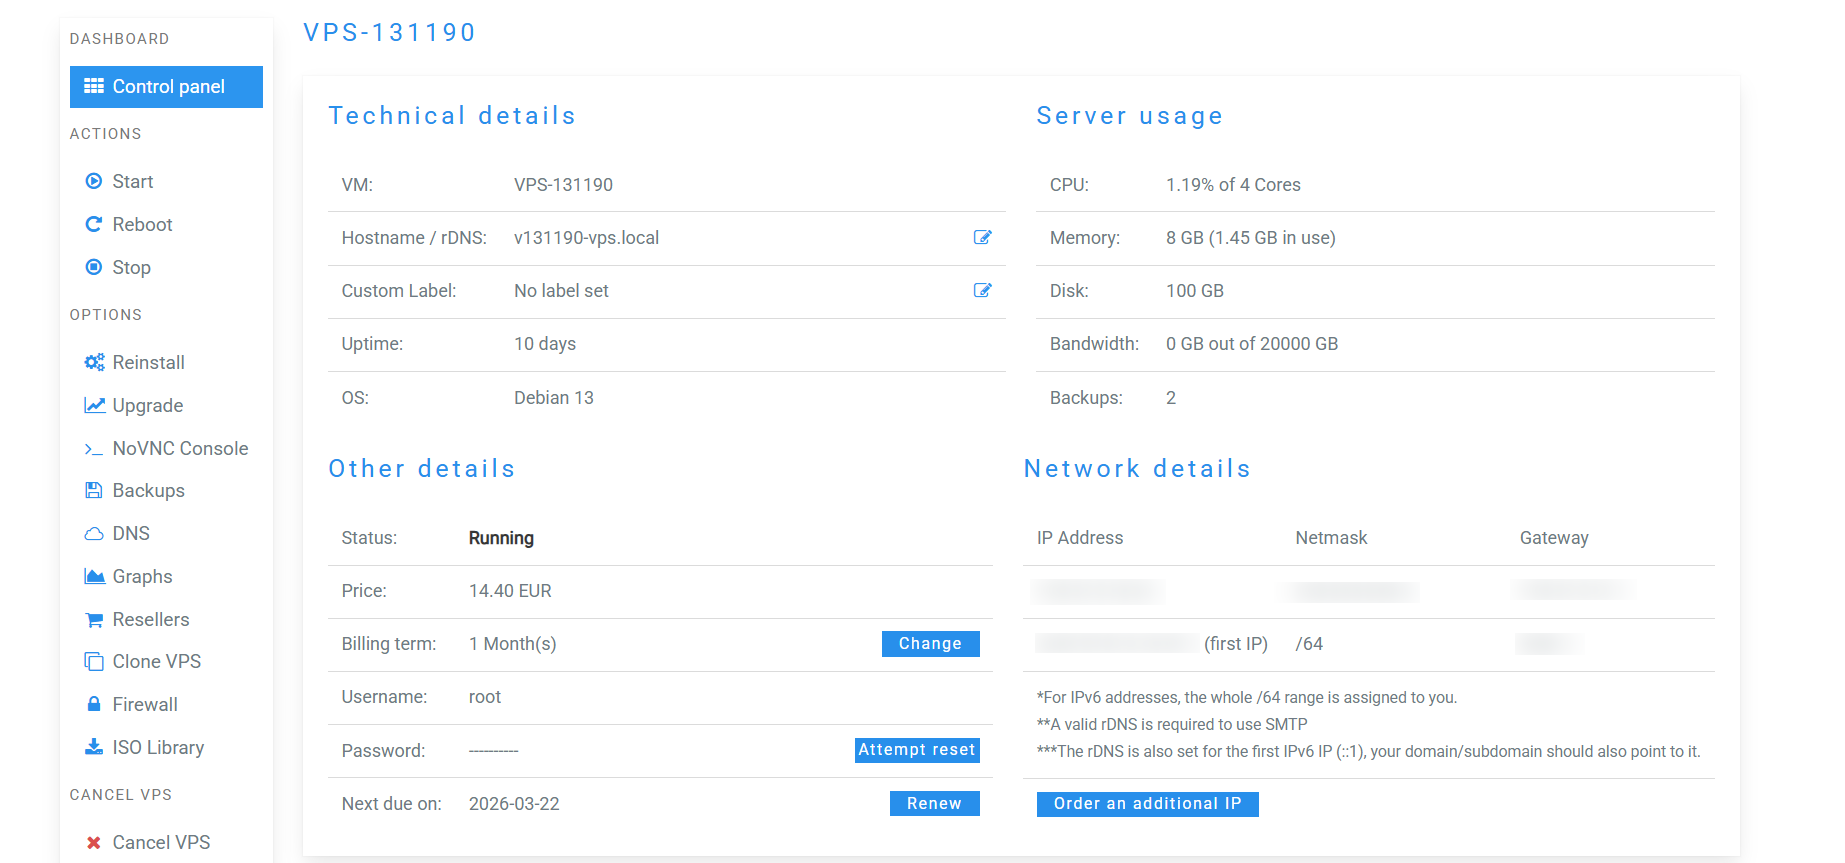Click the '100 GB' disk value

pos(1194,291)
